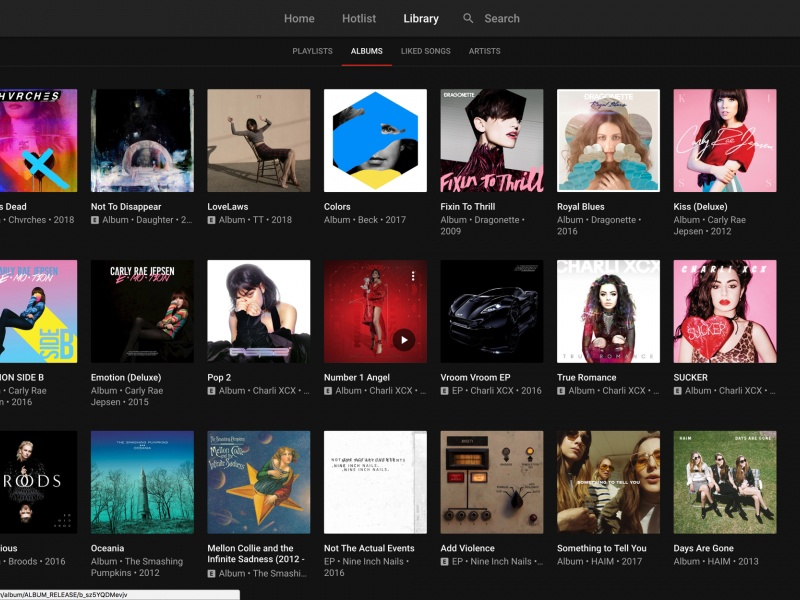The height and width of the screenshot is (600, 800).
Task: Click the SUCKER title link
Action: click(x=690, y=378)
